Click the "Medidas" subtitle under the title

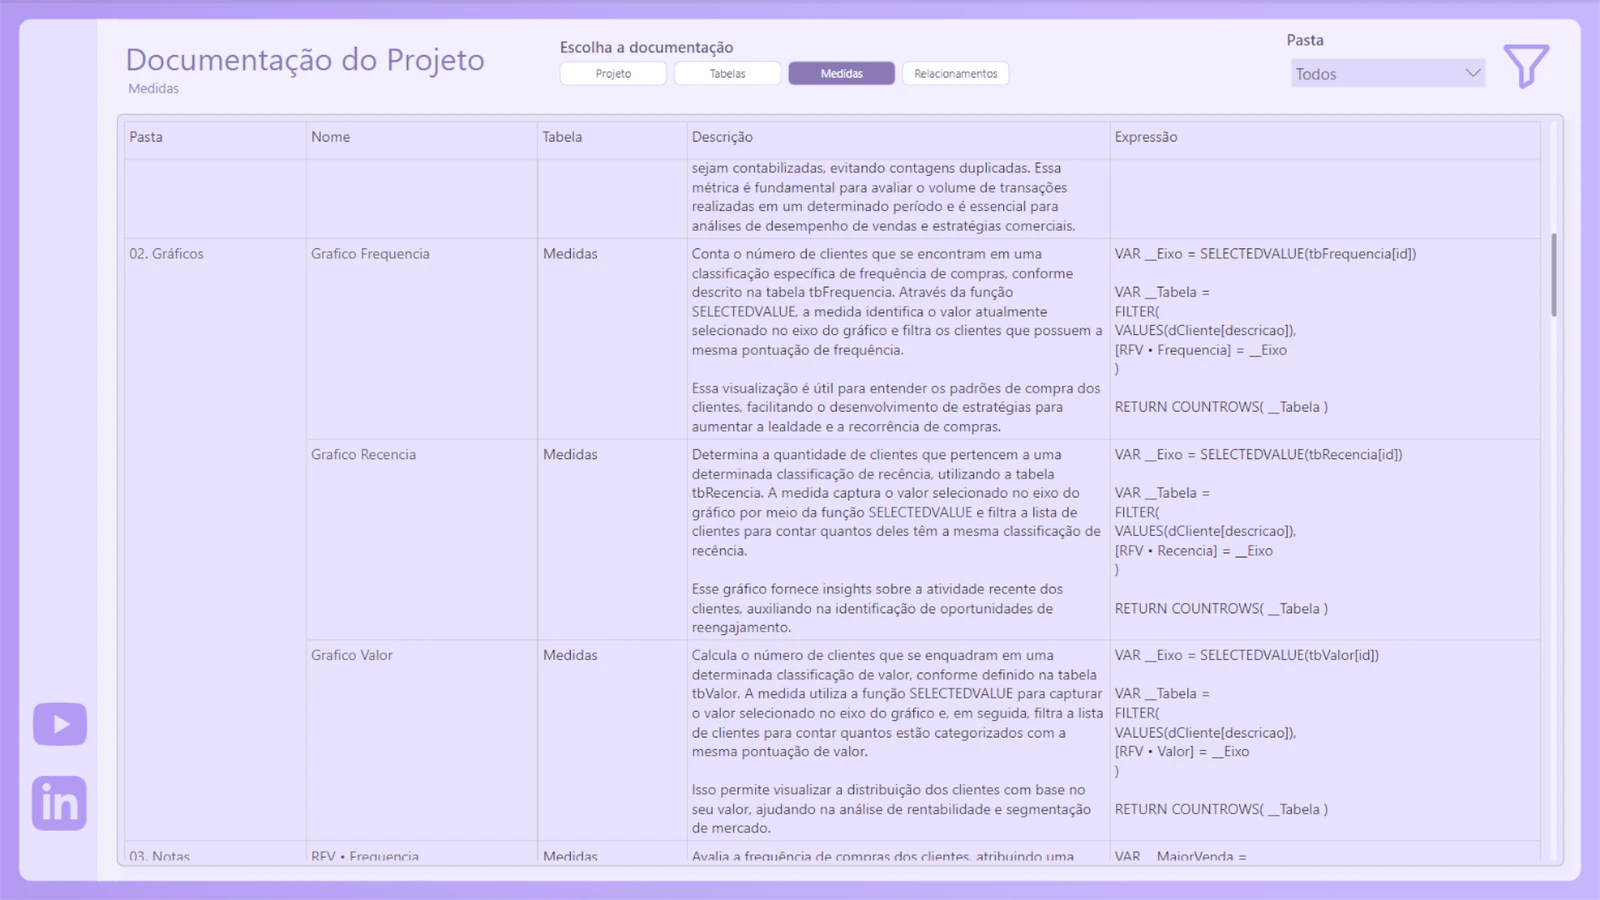click(x=153, y=88)
